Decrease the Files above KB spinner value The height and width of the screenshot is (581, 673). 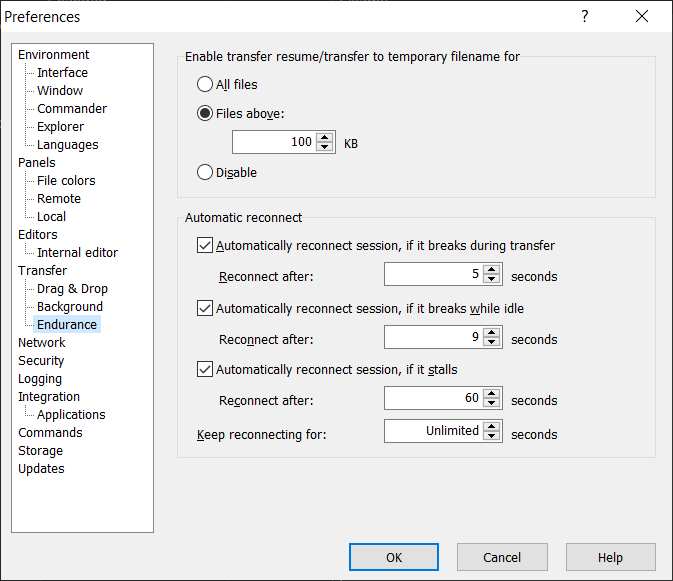pyautogui.click(x=324, y=147)
